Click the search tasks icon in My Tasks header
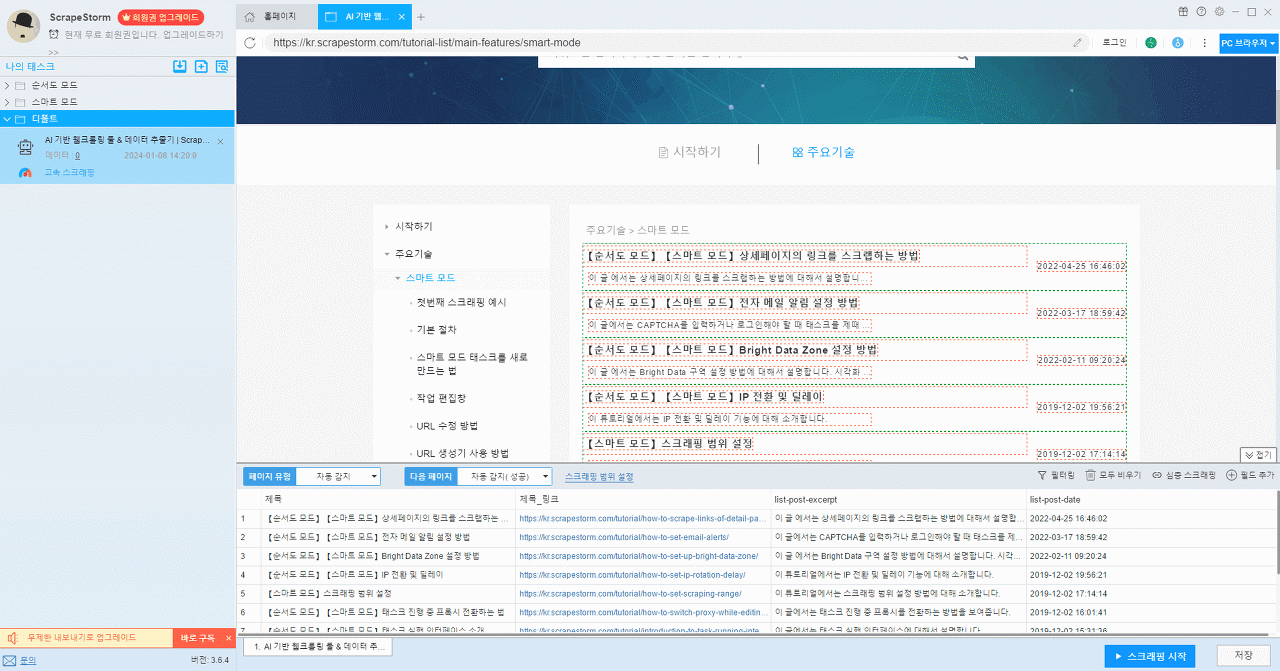 pos(222,66)
